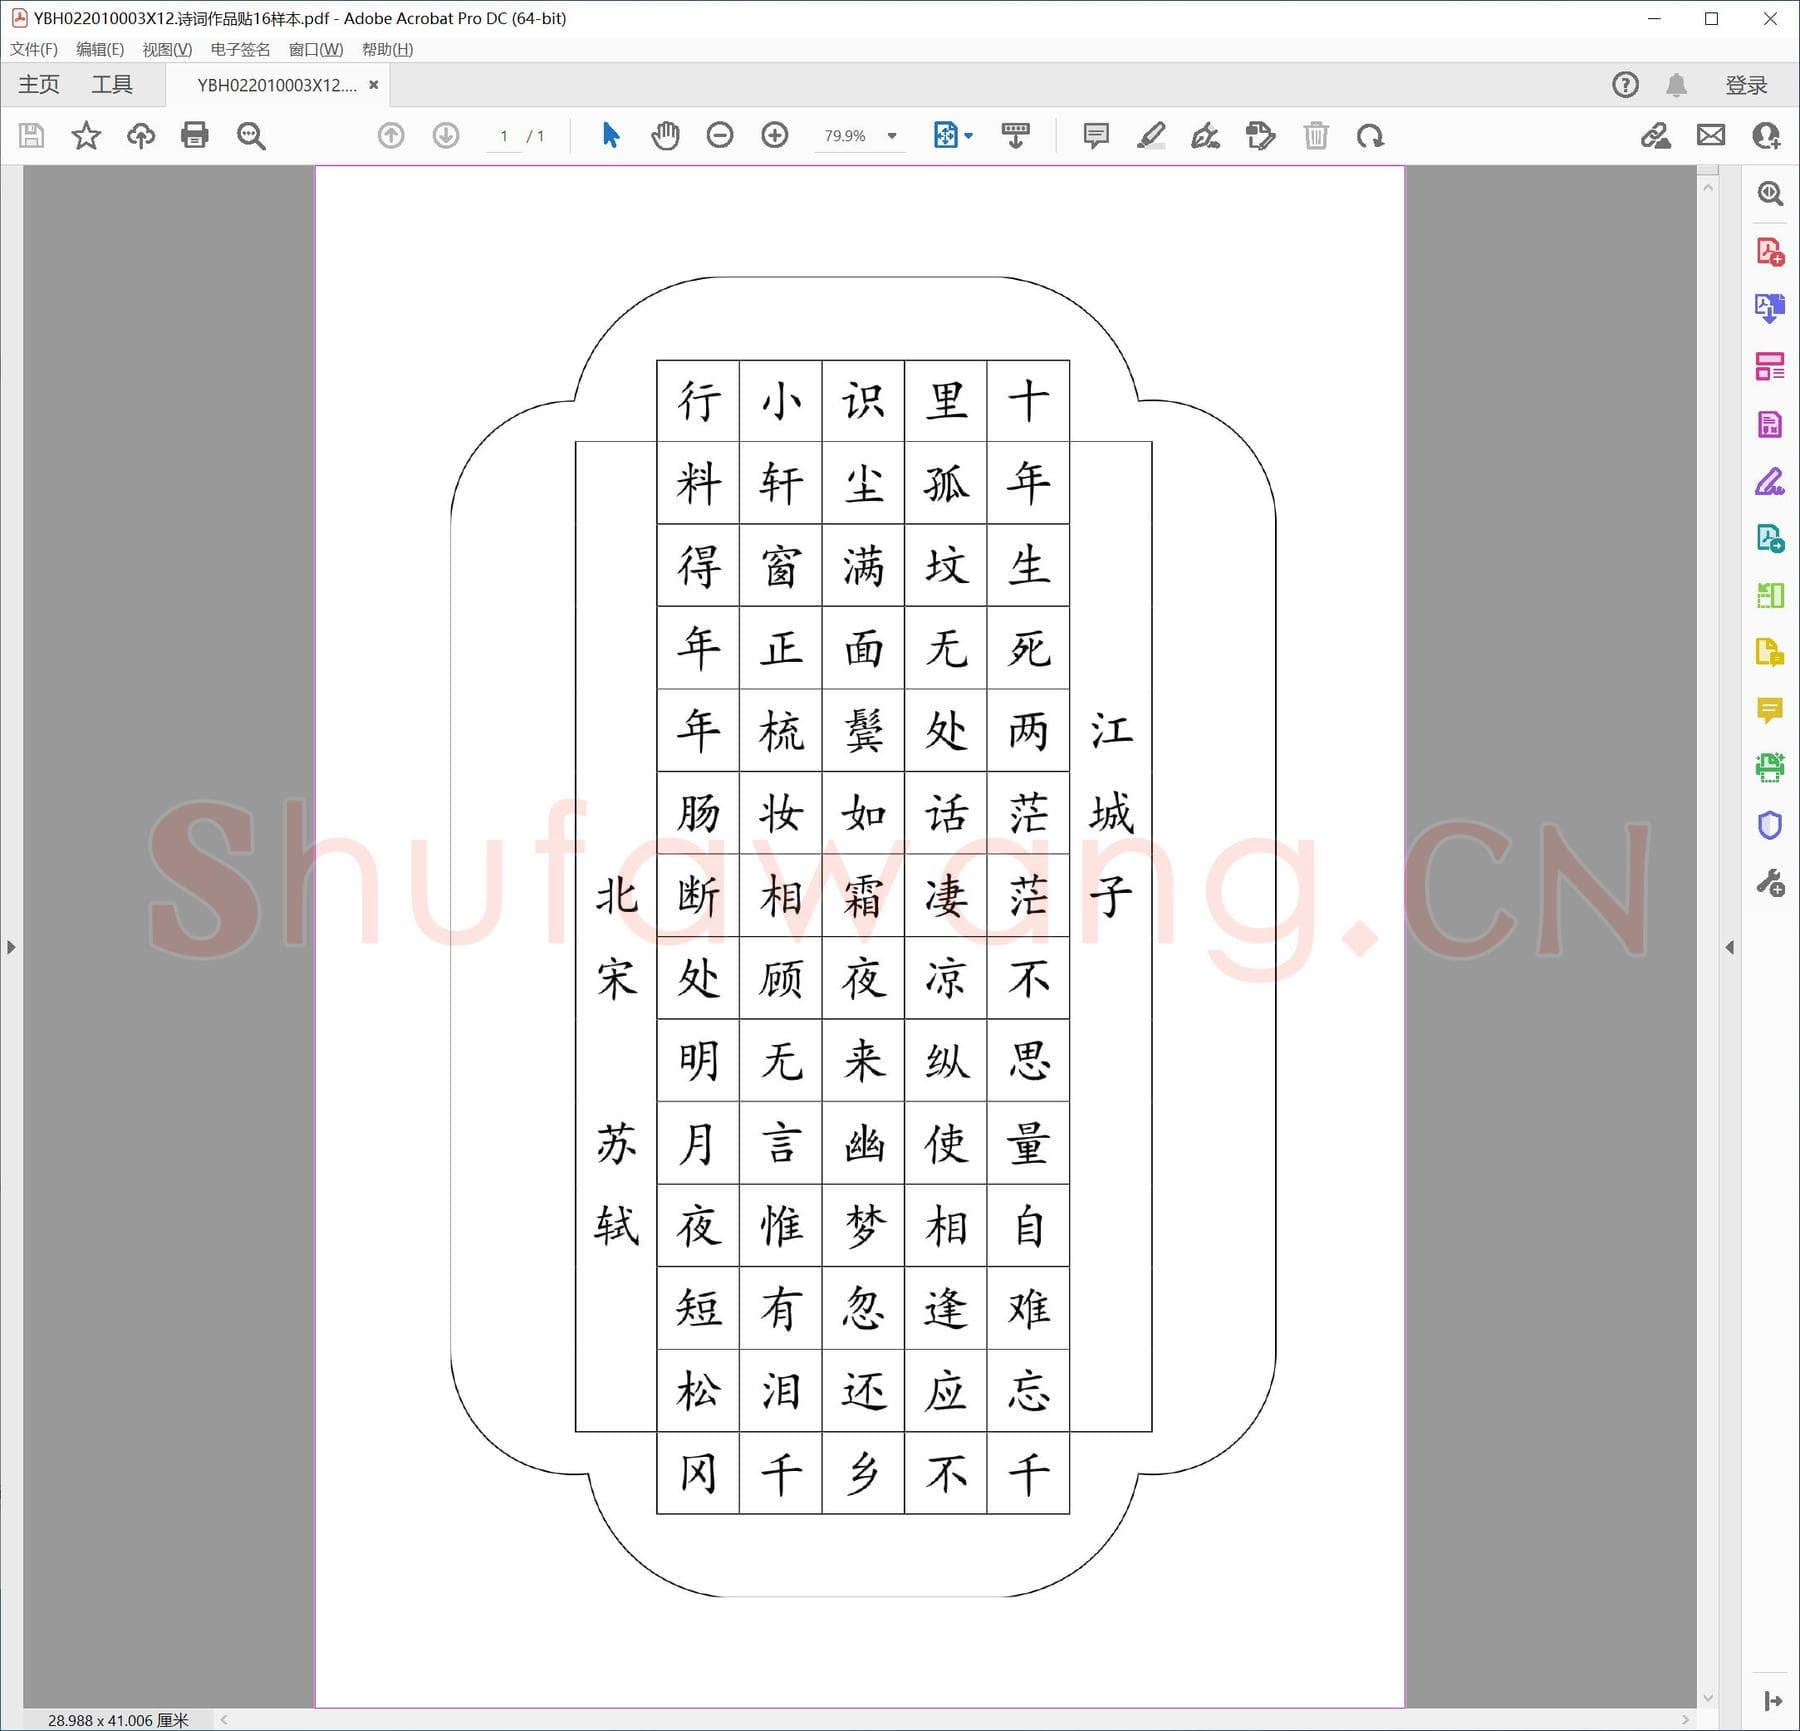Open the Export PDF tool in sidebar
Image resolution: width=1800 pixels, height=1731 pixels.
[1770, 308]
